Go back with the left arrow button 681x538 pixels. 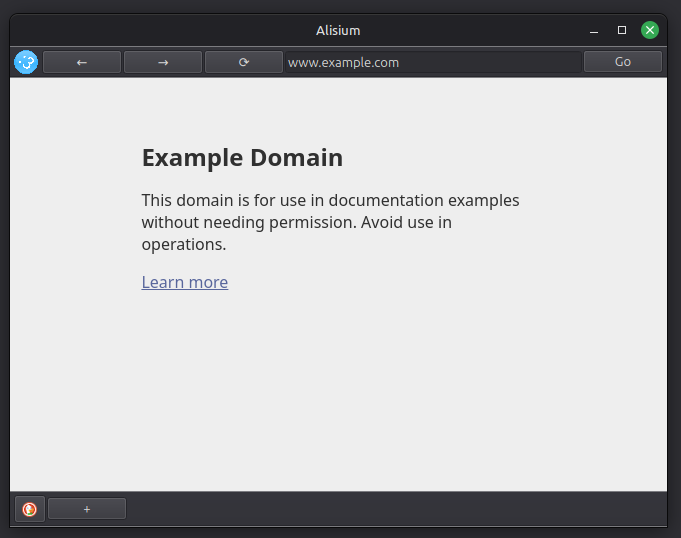[82, 62]
